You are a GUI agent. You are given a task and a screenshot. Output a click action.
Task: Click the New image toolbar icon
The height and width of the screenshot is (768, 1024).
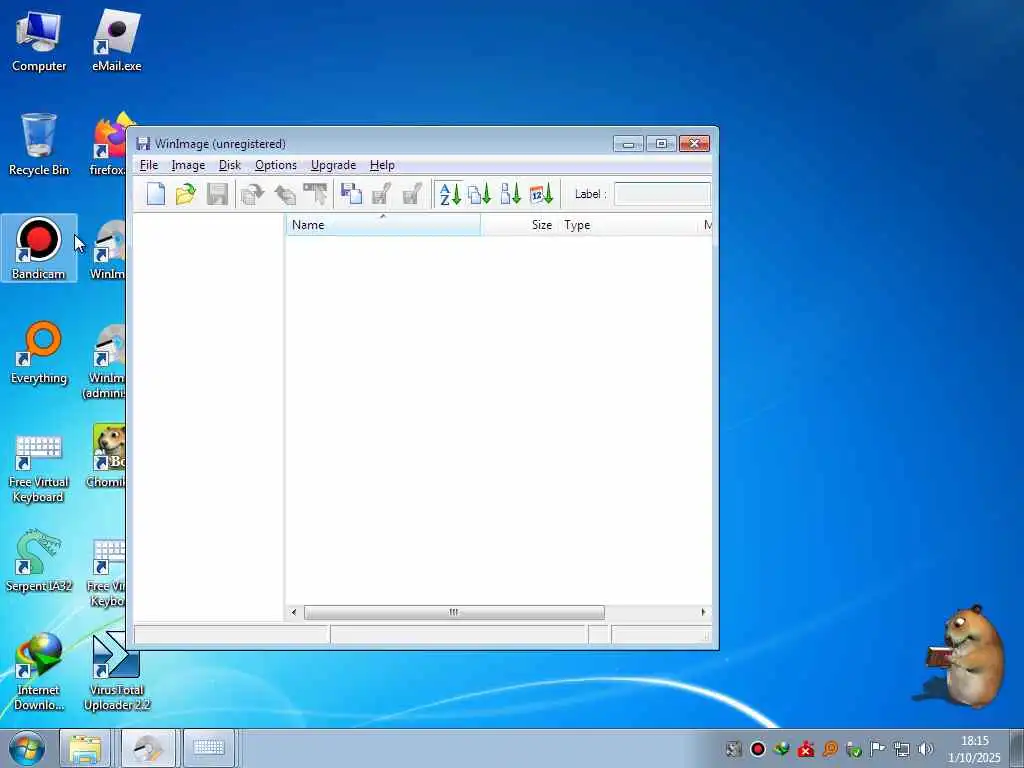tap(155, 194)
